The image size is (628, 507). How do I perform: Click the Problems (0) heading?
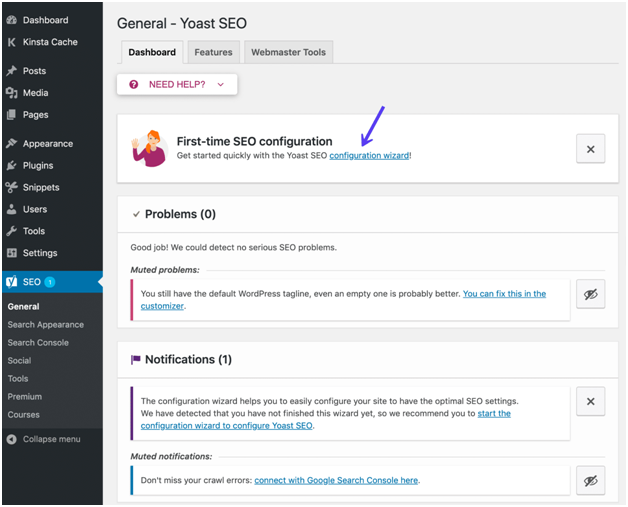(x=180, y=214)
